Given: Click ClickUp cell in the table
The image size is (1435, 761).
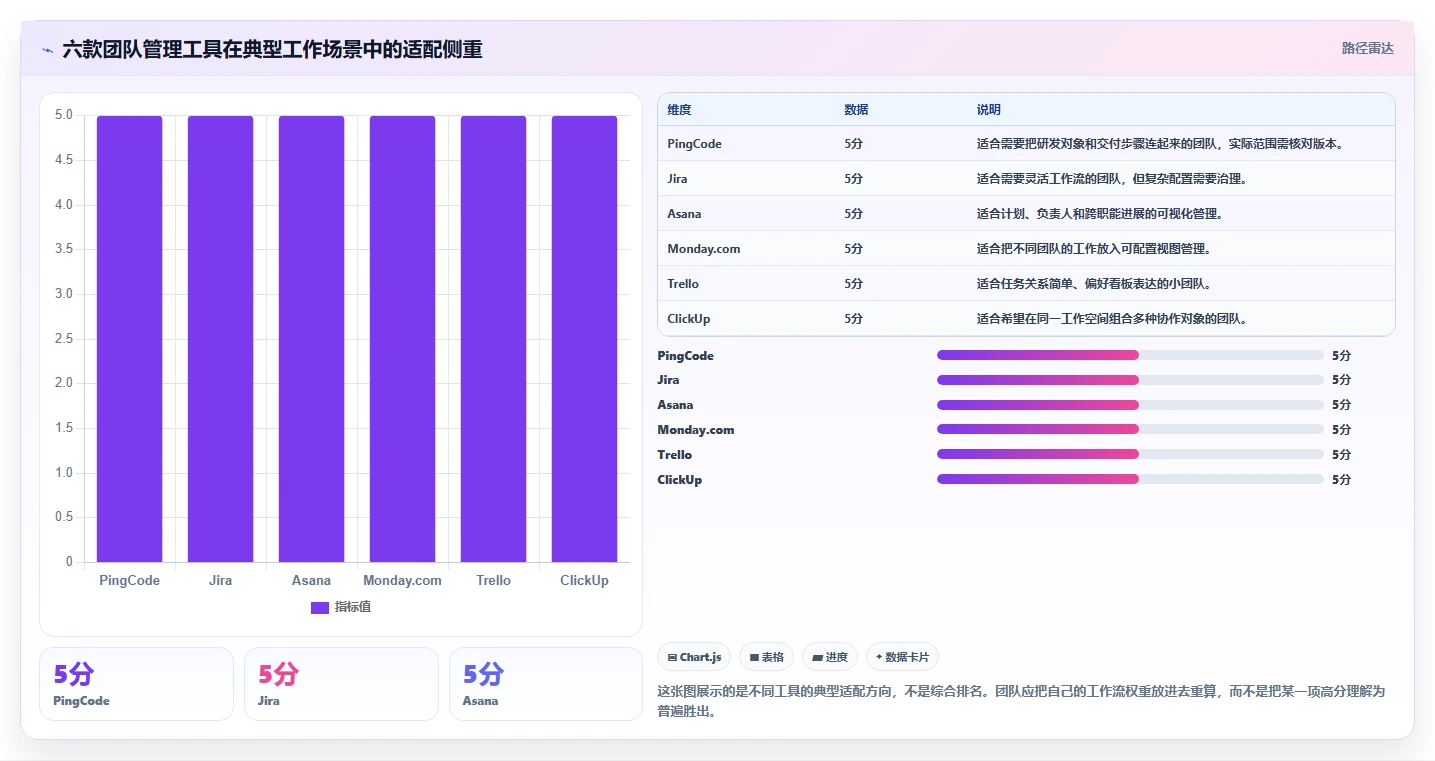Looking at the screenshot, I should pos(689,319).
